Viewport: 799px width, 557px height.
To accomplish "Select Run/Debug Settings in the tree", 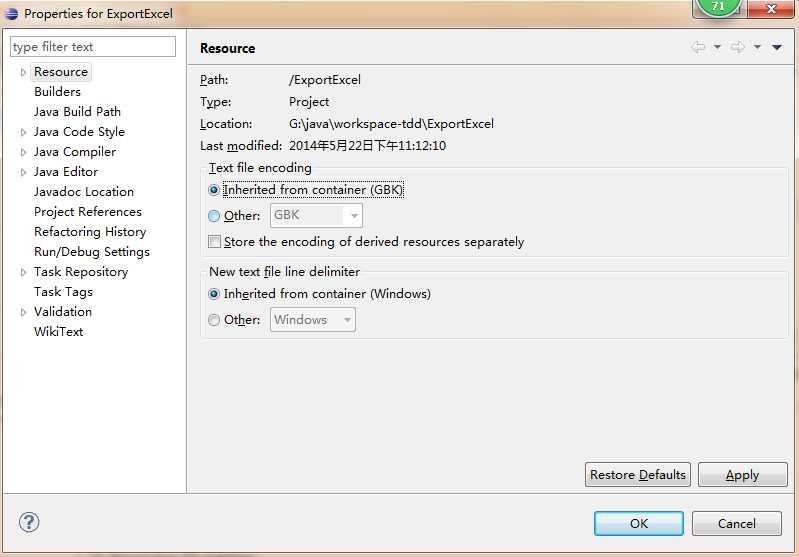I will pos(92,252).
